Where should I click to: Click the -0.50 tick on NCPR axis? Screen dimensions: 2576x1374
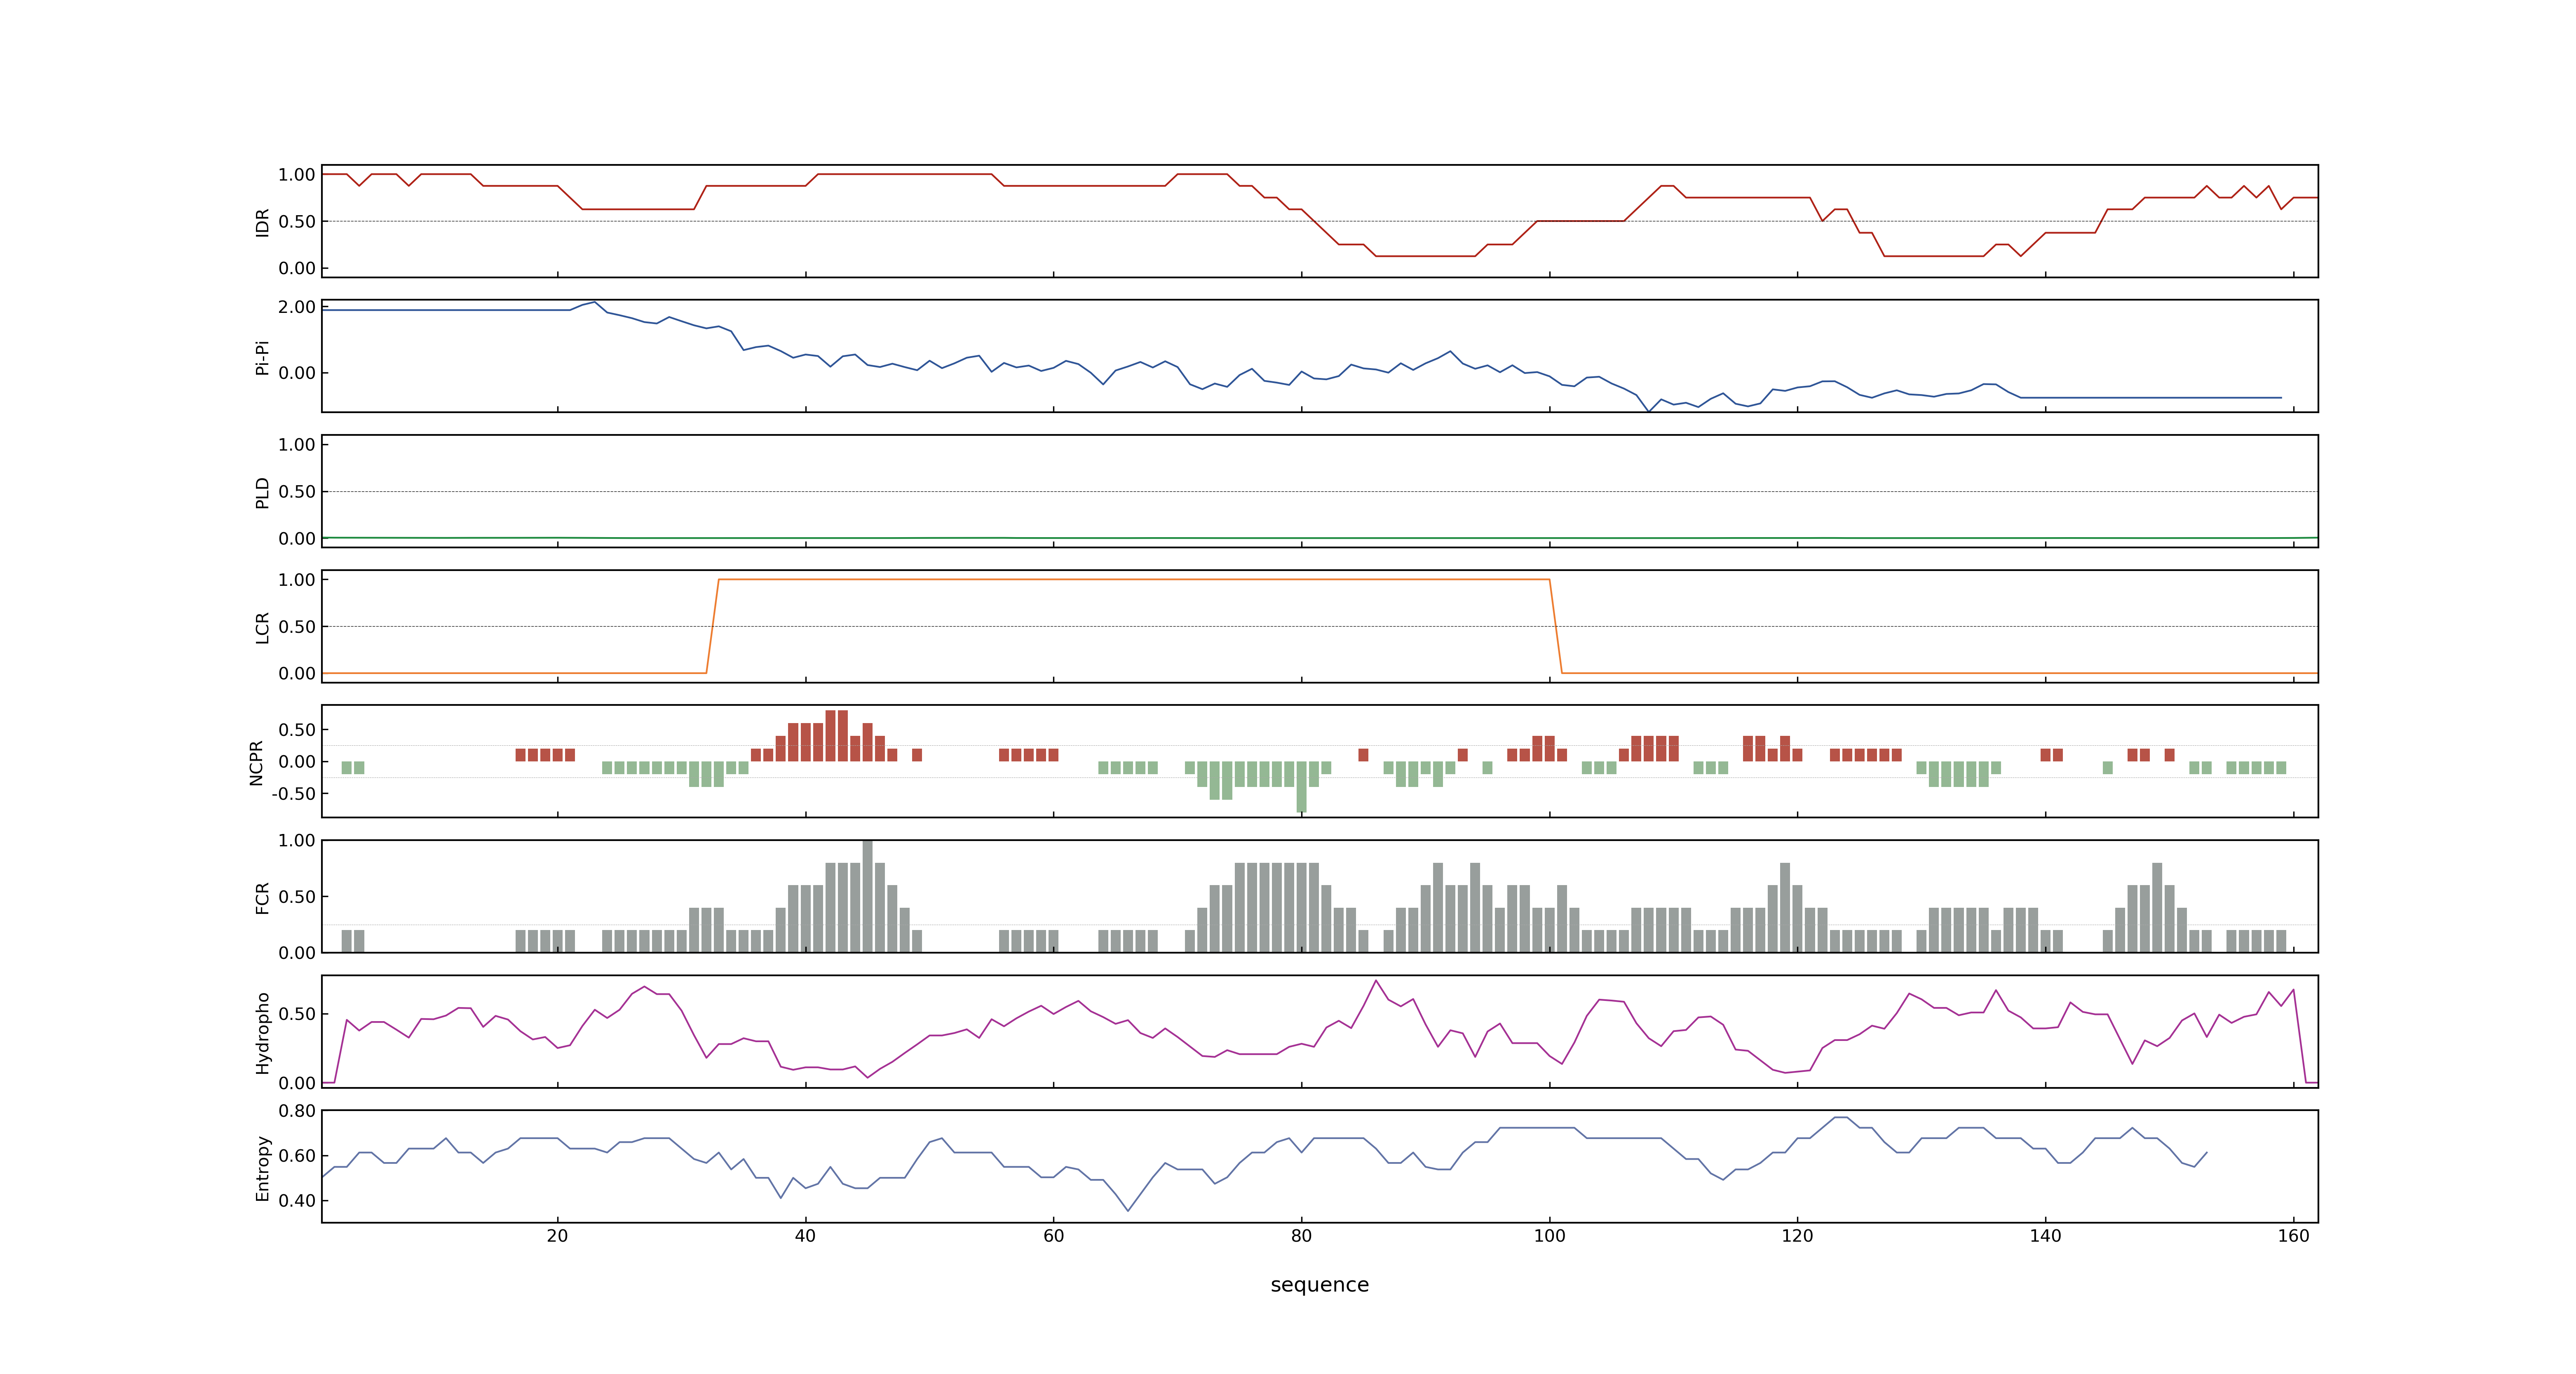pyautogui.click(x=293, y=794)
